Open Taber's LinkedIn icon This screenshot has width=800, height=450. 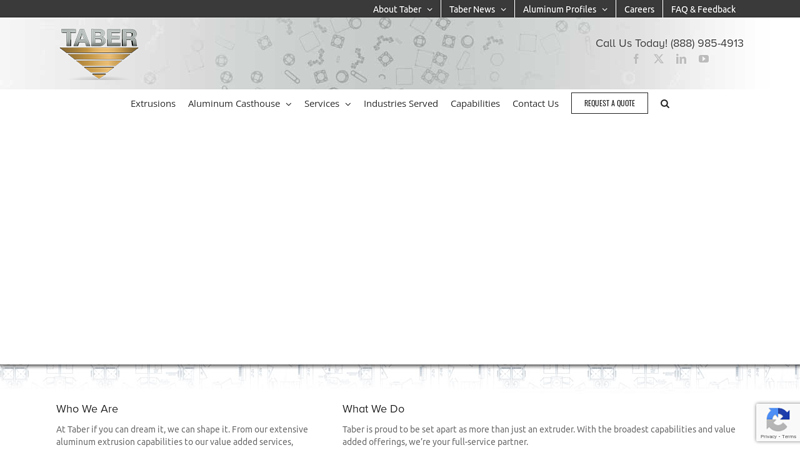(681, 59)
